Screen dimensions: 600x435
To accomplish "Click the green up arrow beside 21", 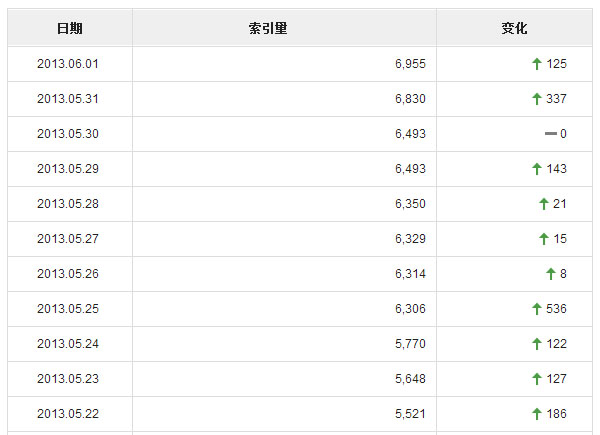I will pyautogui.click(x=544, y=204).
